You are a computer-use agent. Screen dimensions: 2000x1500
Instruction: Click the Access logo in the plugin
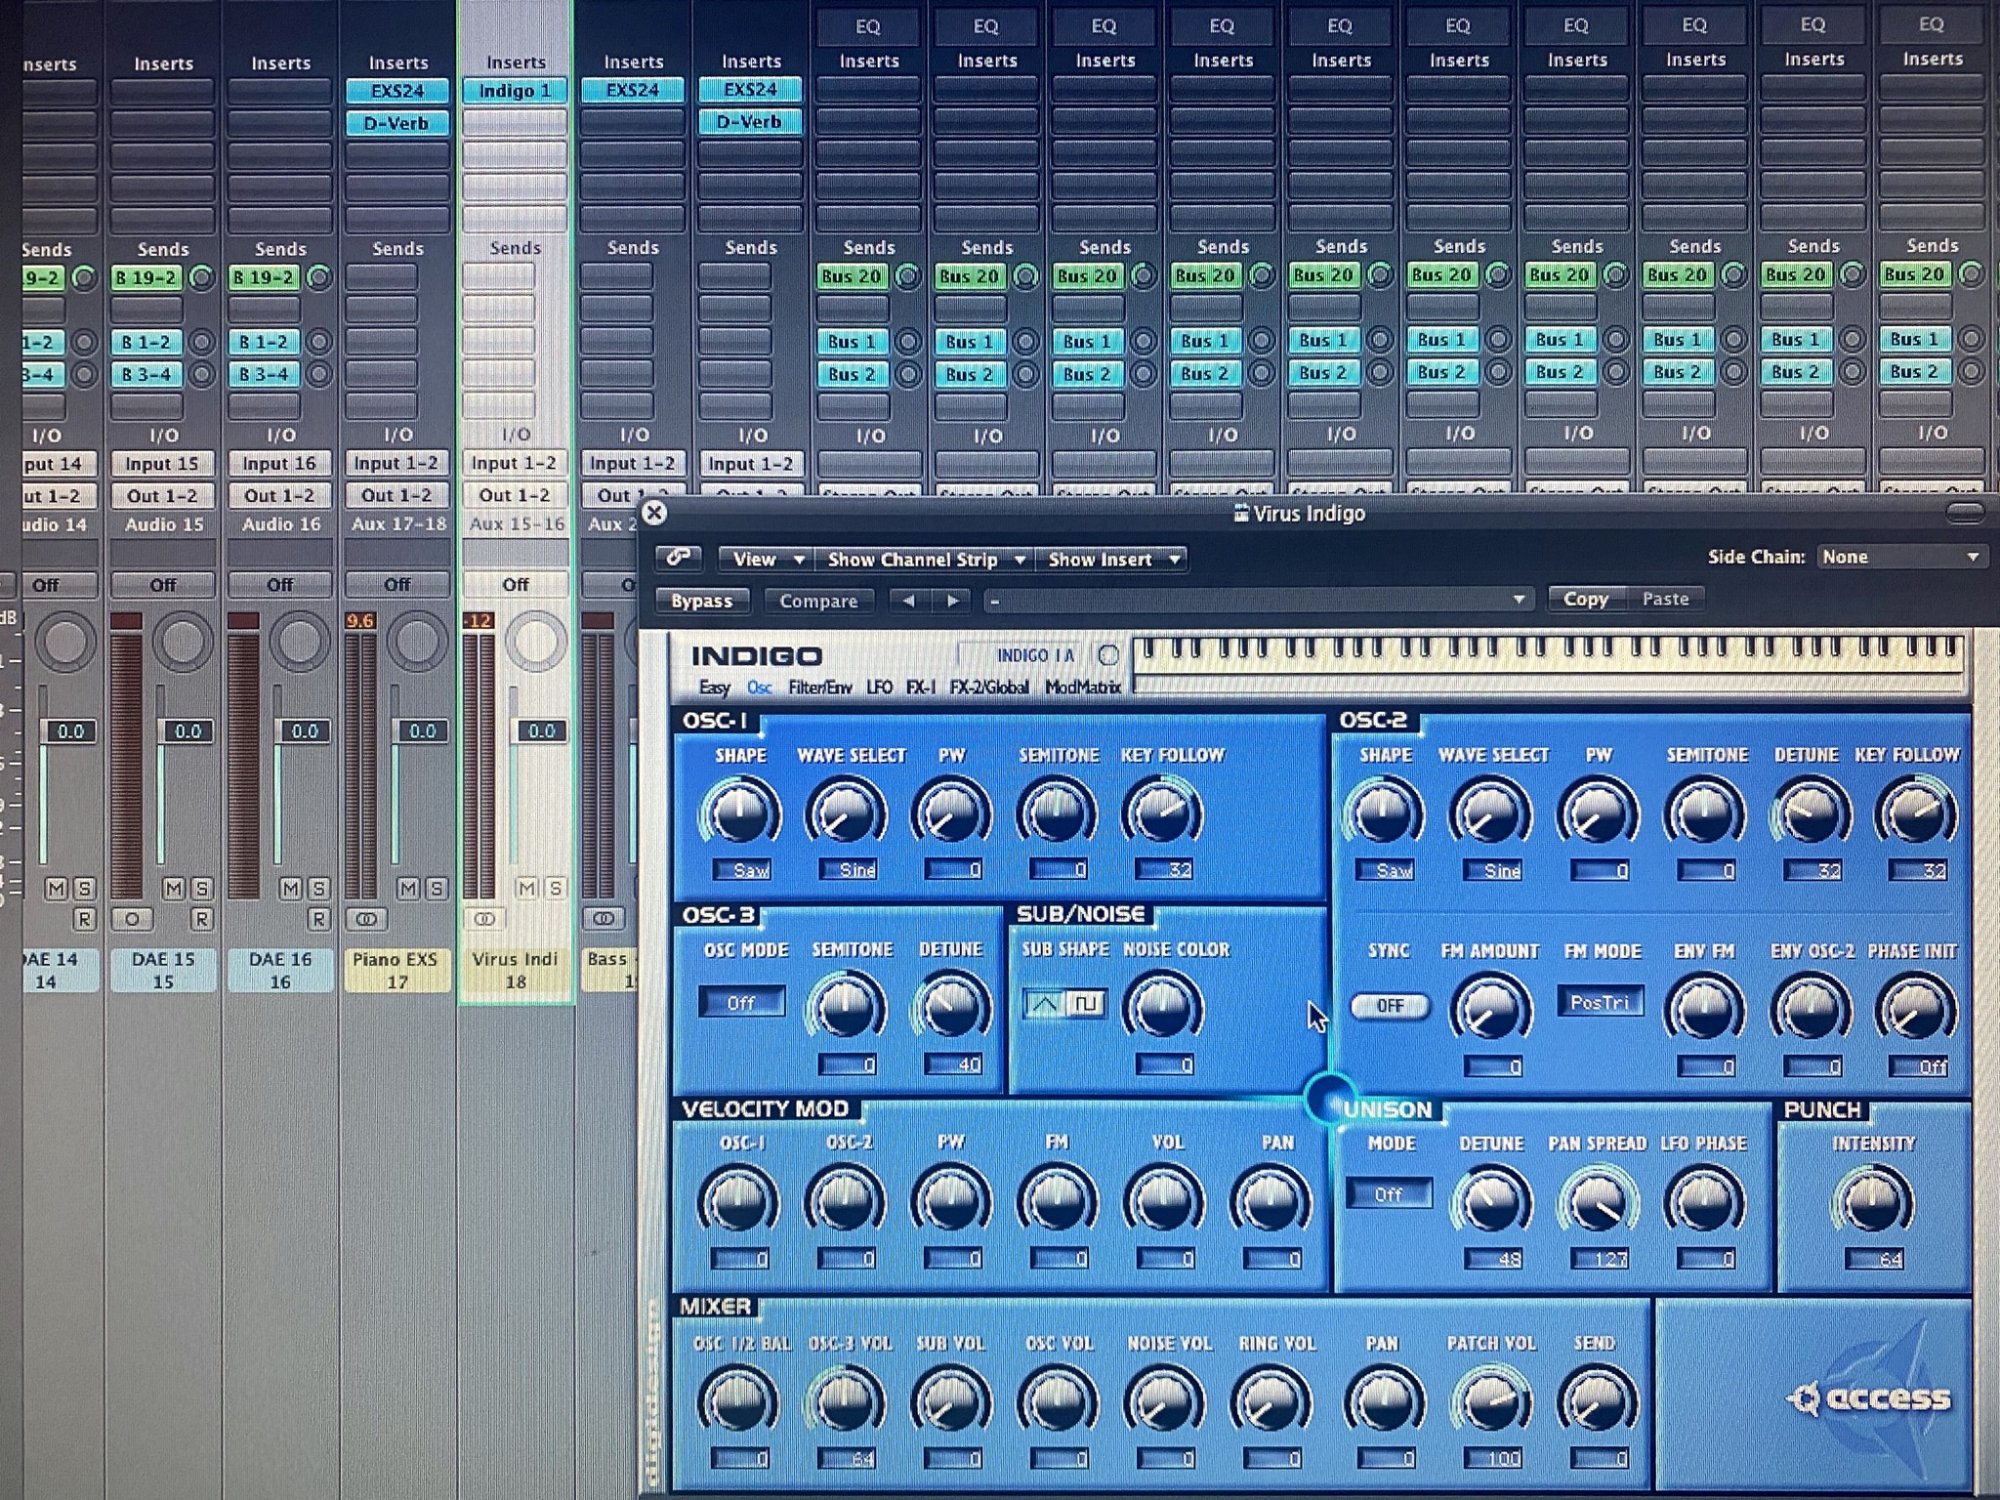(x=1868, y=1397)
